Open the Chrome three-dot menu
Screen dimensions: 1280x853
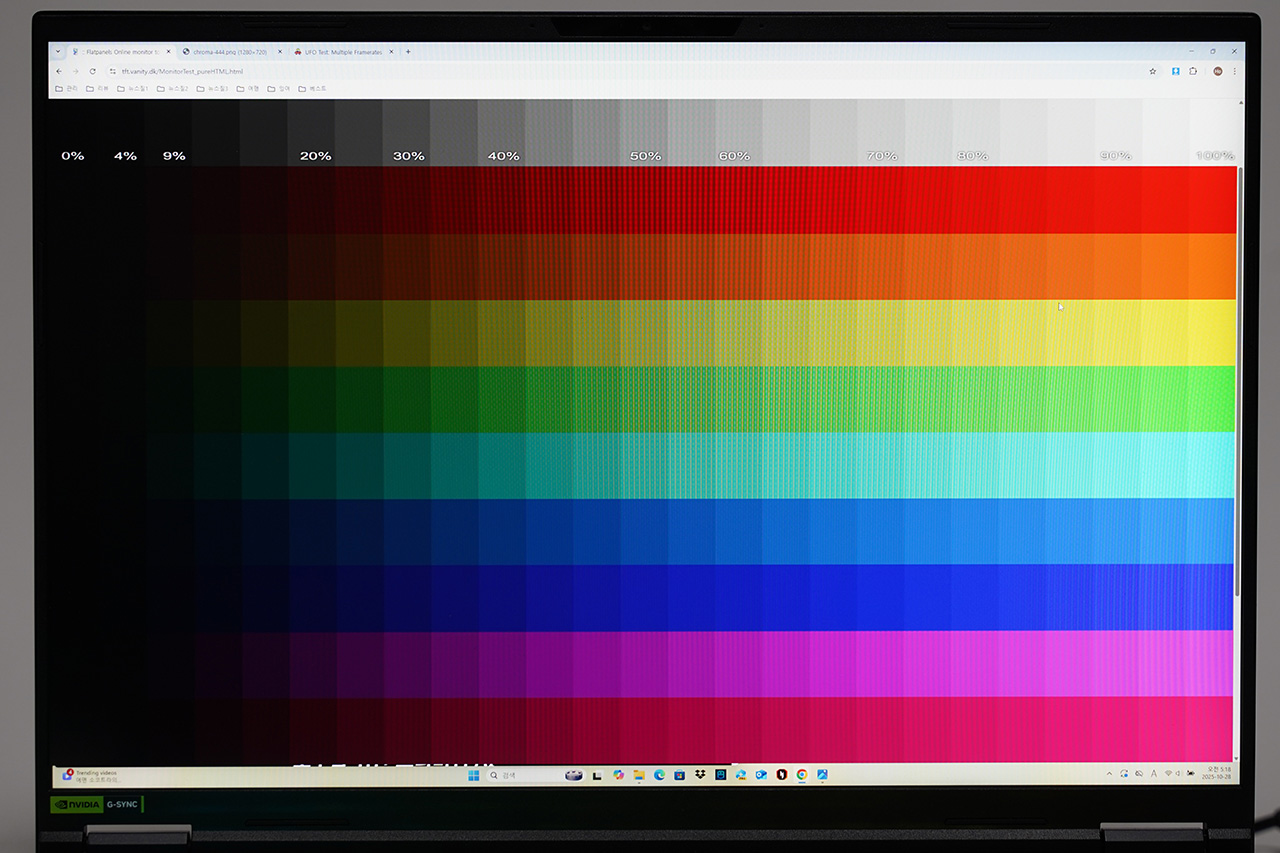(1235, 71)
